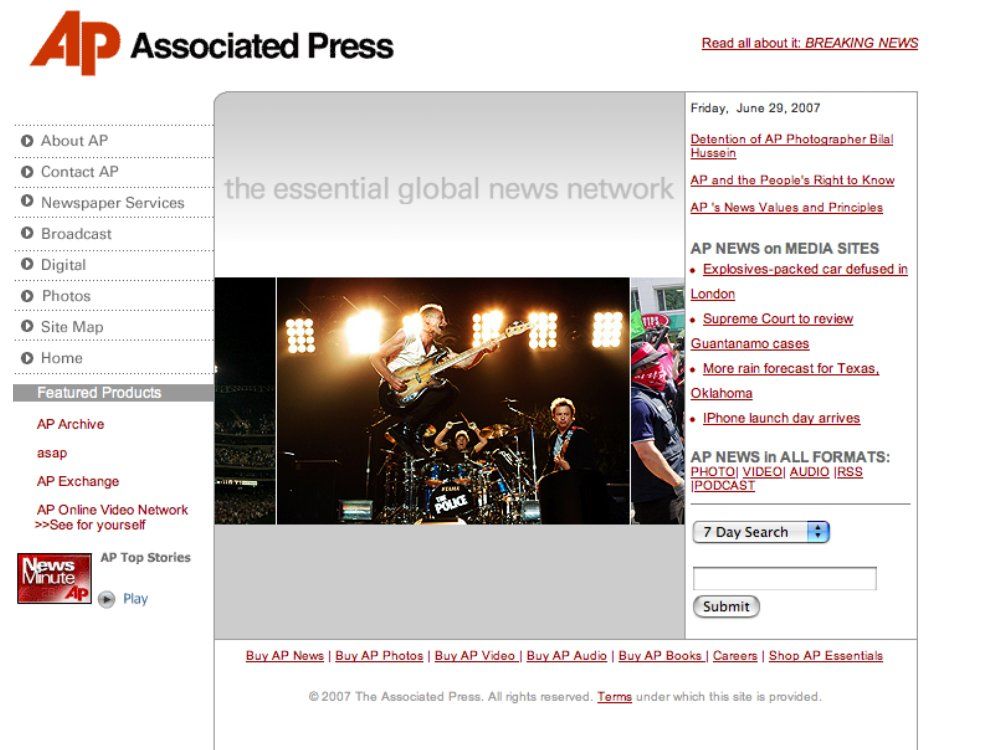Click the AP logo at top left
Image resolution: width=1000 pixels, height=750 pixels.
click(x=75, y=43)
